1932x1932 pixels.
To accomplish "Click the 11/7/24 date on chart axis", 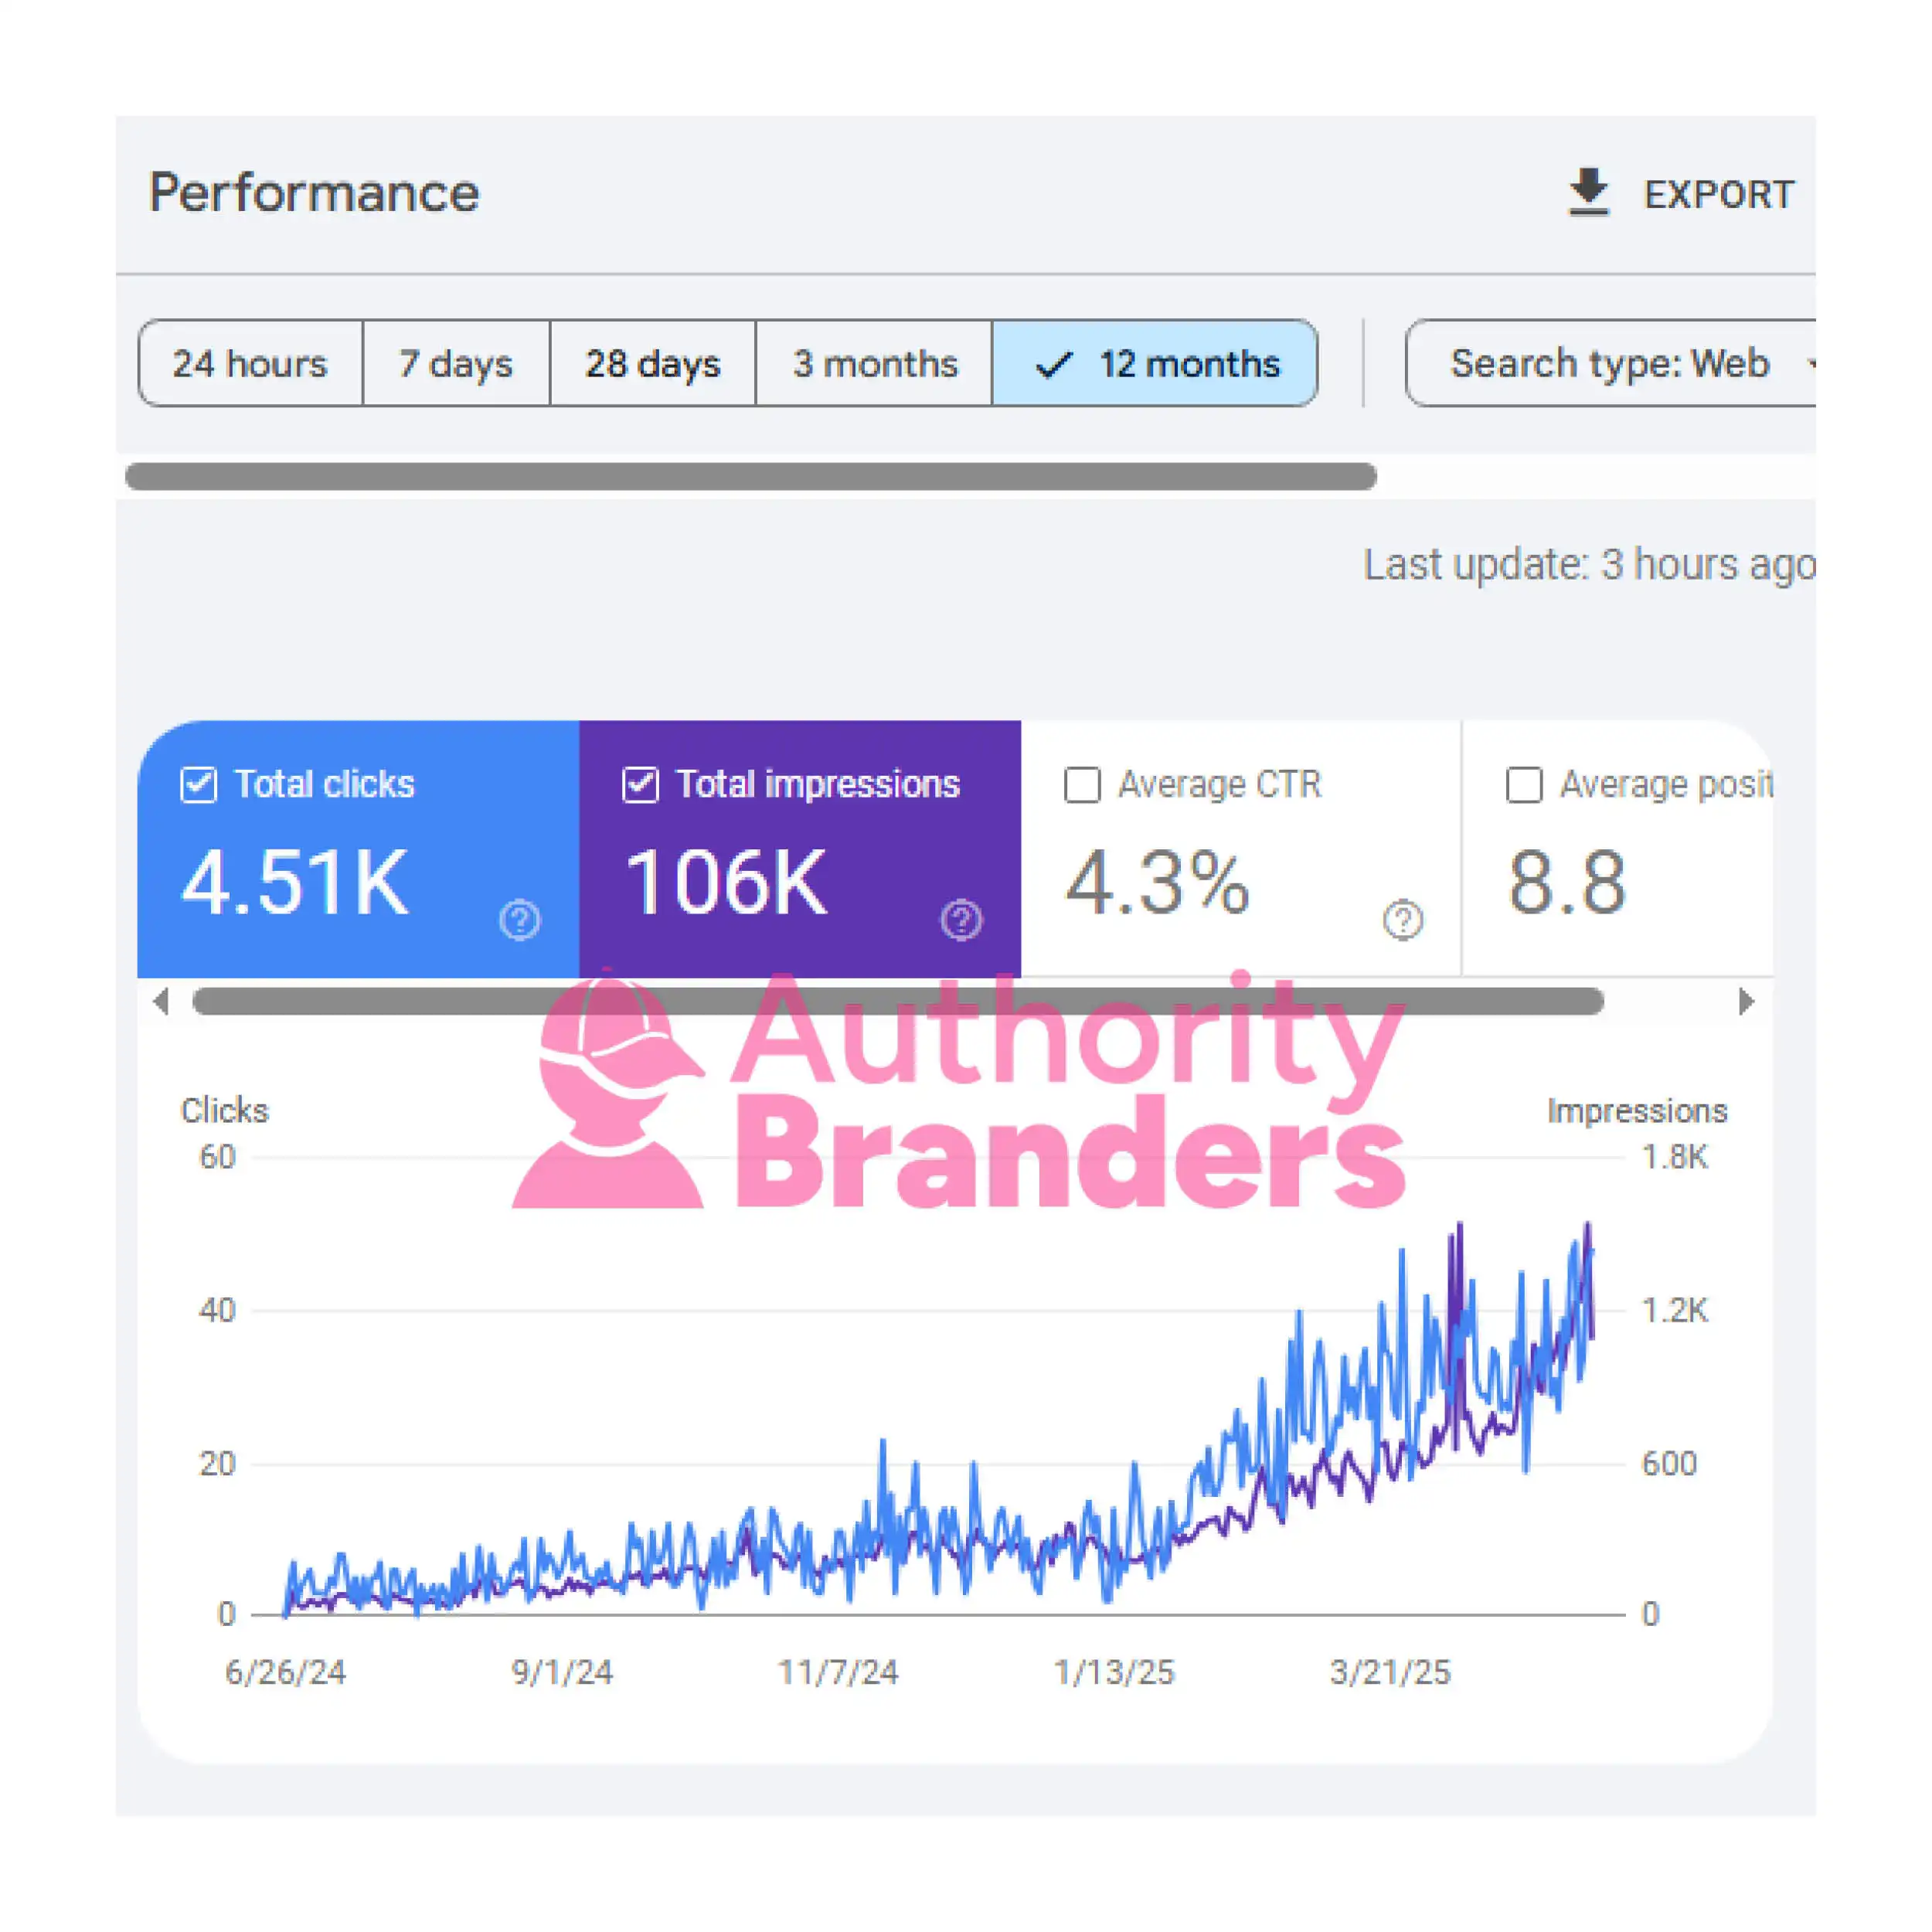I will tap(838, 1672).
